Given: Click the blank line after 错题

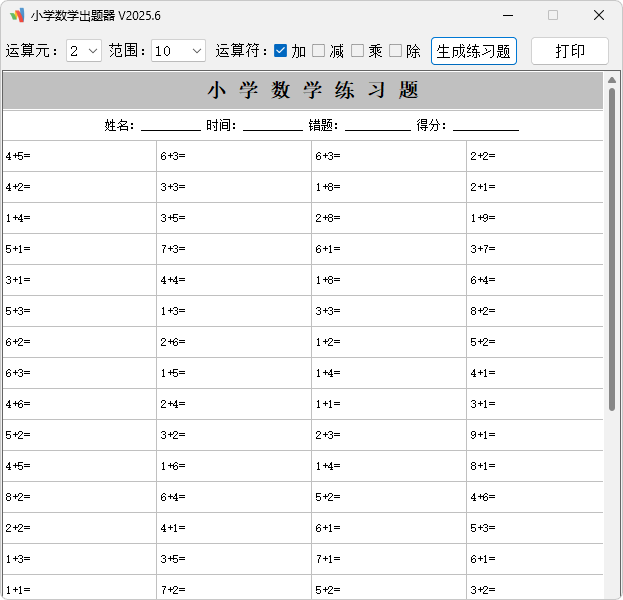Looking at the screenshot, I should tap(378, 126).
